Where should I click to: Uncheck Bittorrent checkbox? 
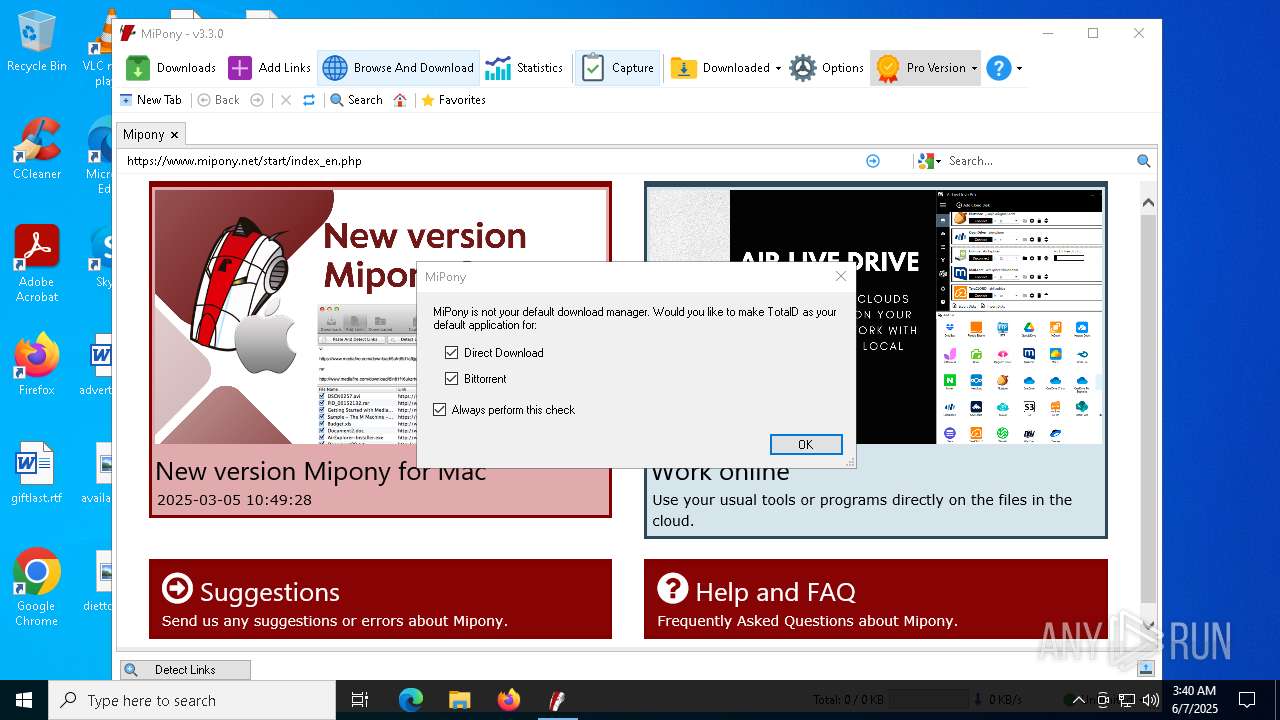pos(452,379)
